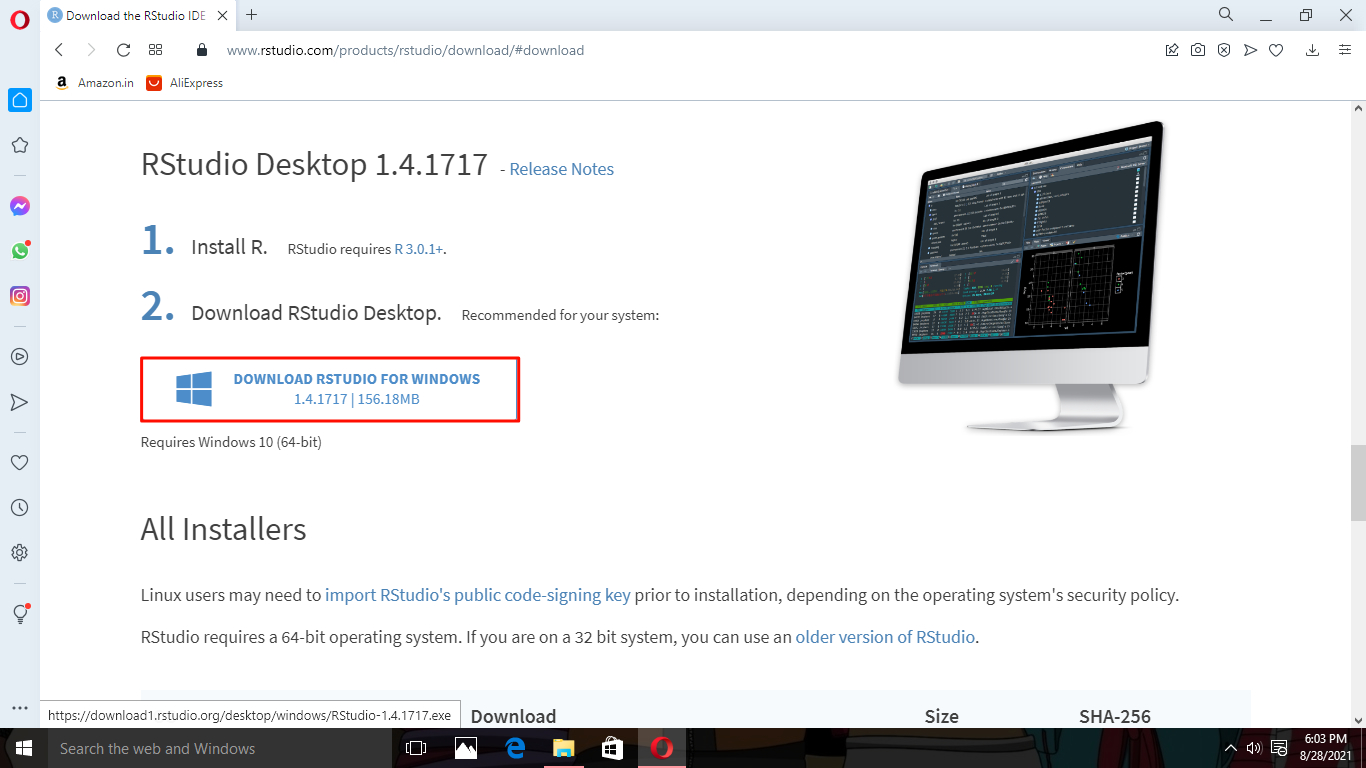
Task: Click the SHA-256 table column header
Action: coord(1115,716)
